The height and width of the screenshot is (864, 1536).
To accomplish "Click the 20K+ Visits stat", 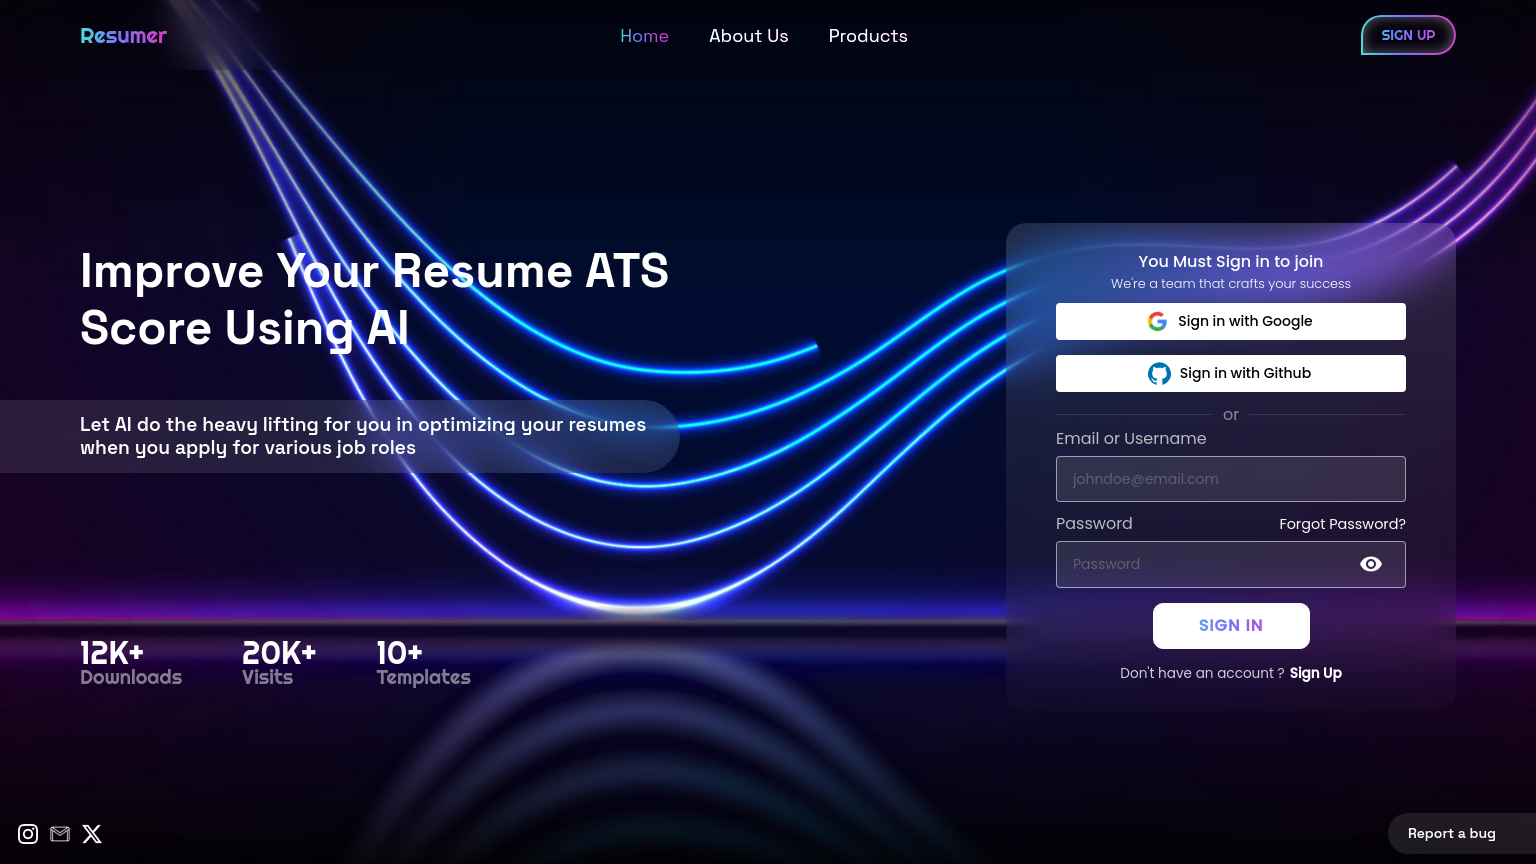I will click(278, 665).
